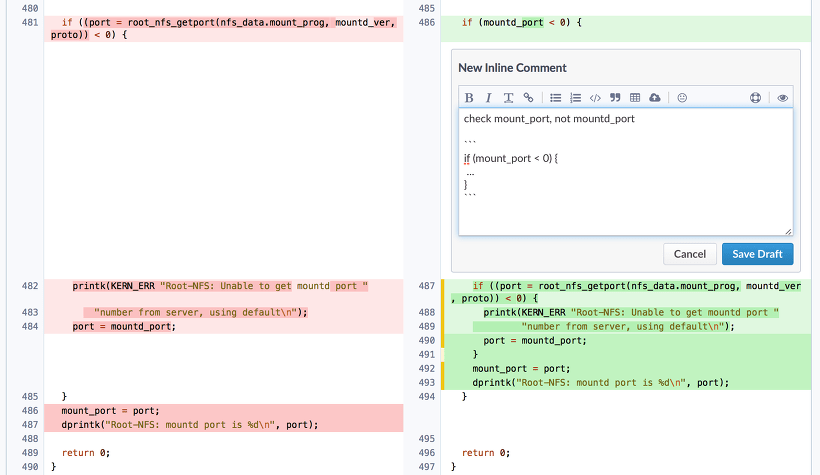Click the comment text area resize handle

pyautogui.click(x=788, y=231)
